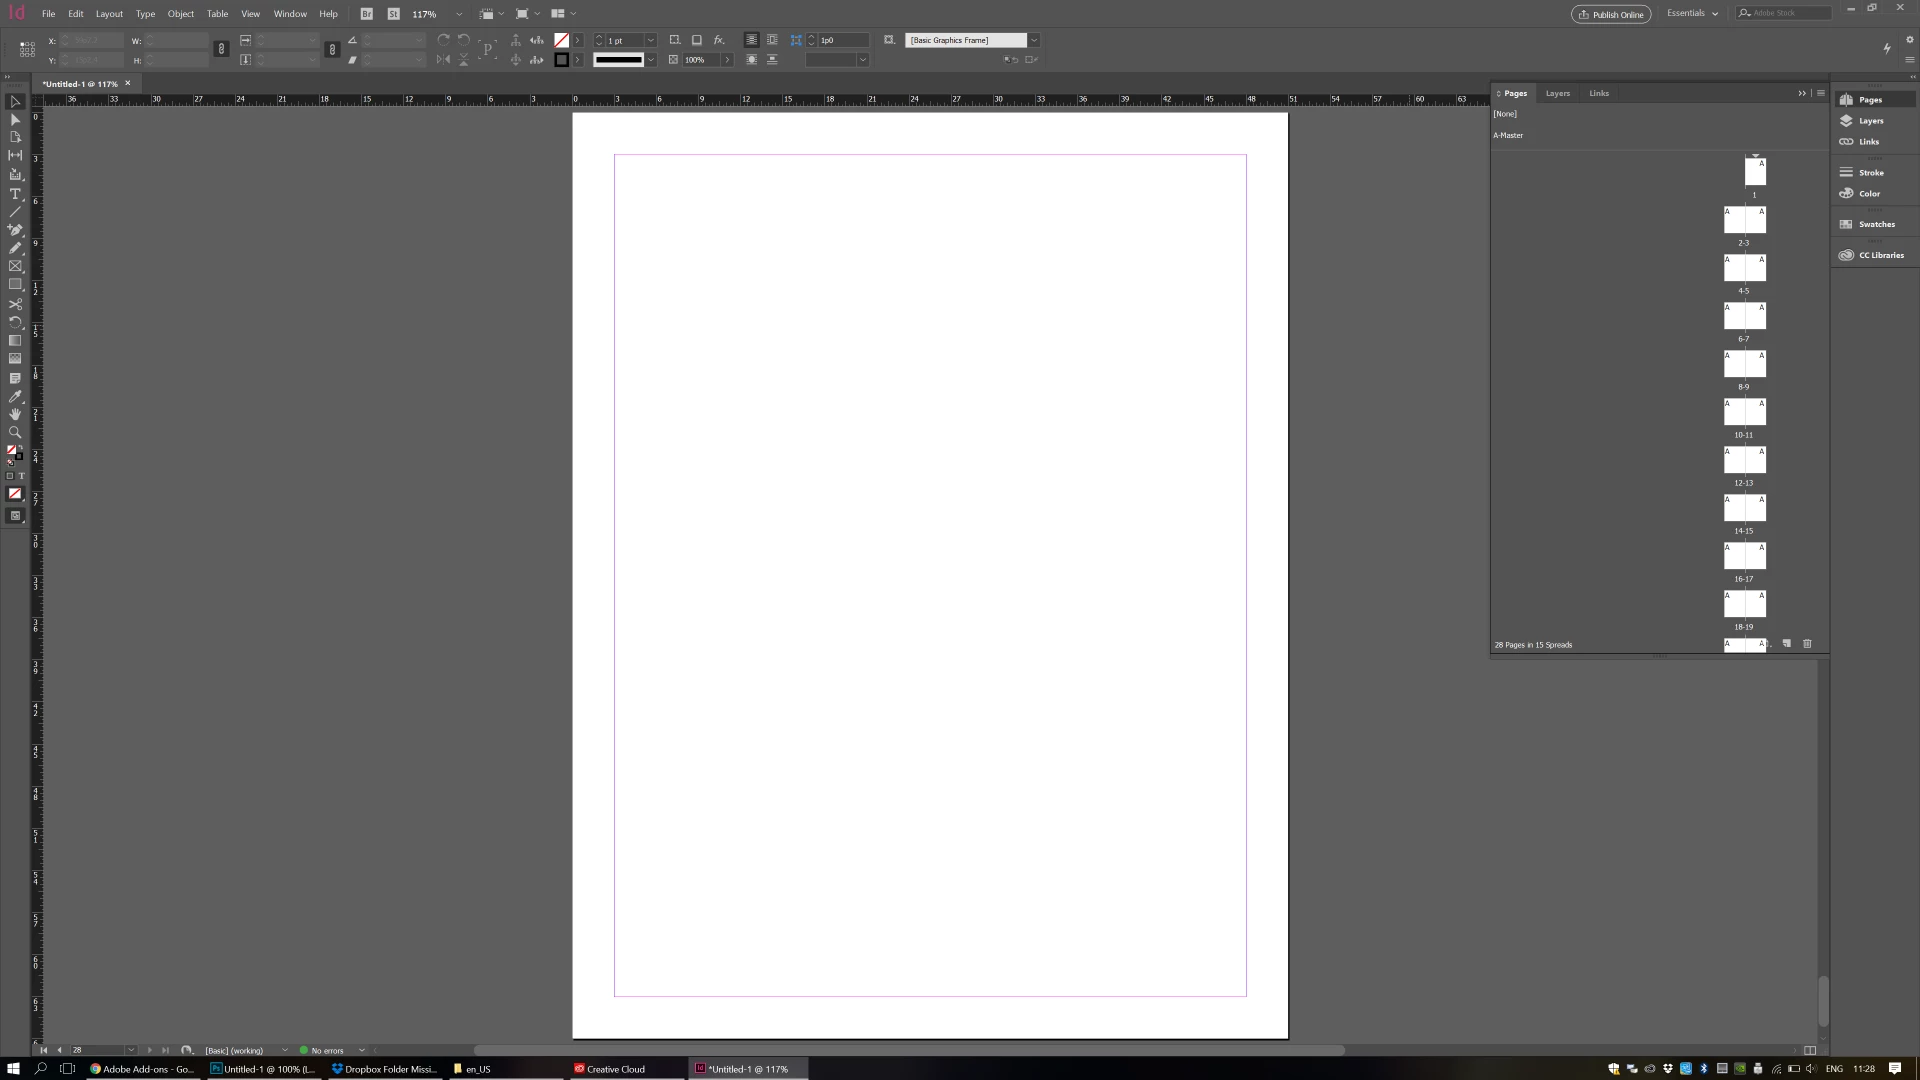Select the Scissors tool
The width and height of the screenshot is (1920, 1080).
(15, 304)
